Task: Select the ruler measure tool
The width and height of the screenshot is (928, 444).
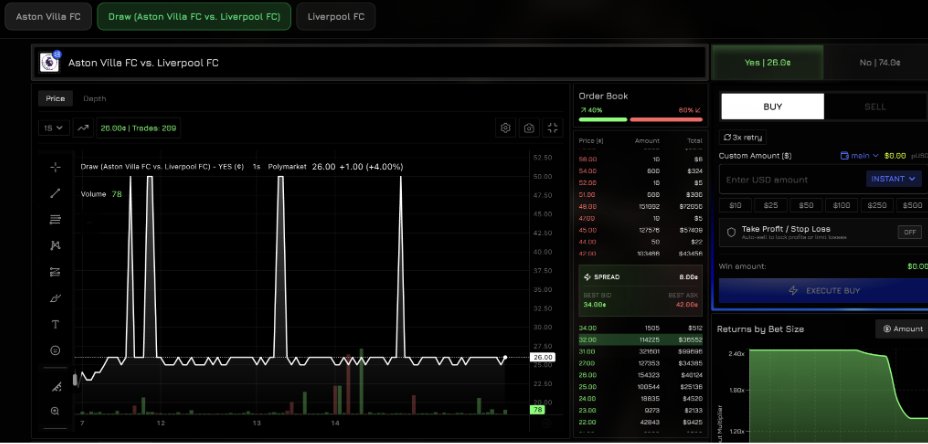Action: tap(56, 387)
